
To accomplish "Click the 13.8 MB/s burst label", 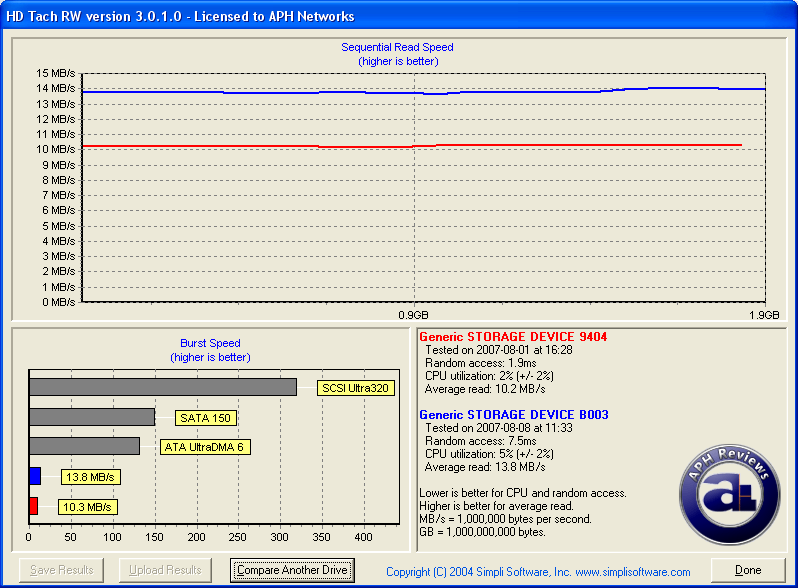I will coord(90,477).
